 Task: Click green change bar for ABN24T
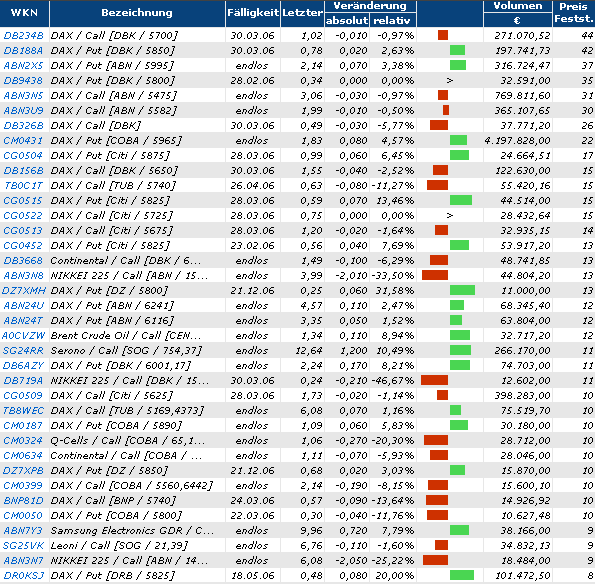(x=456, y=320)
